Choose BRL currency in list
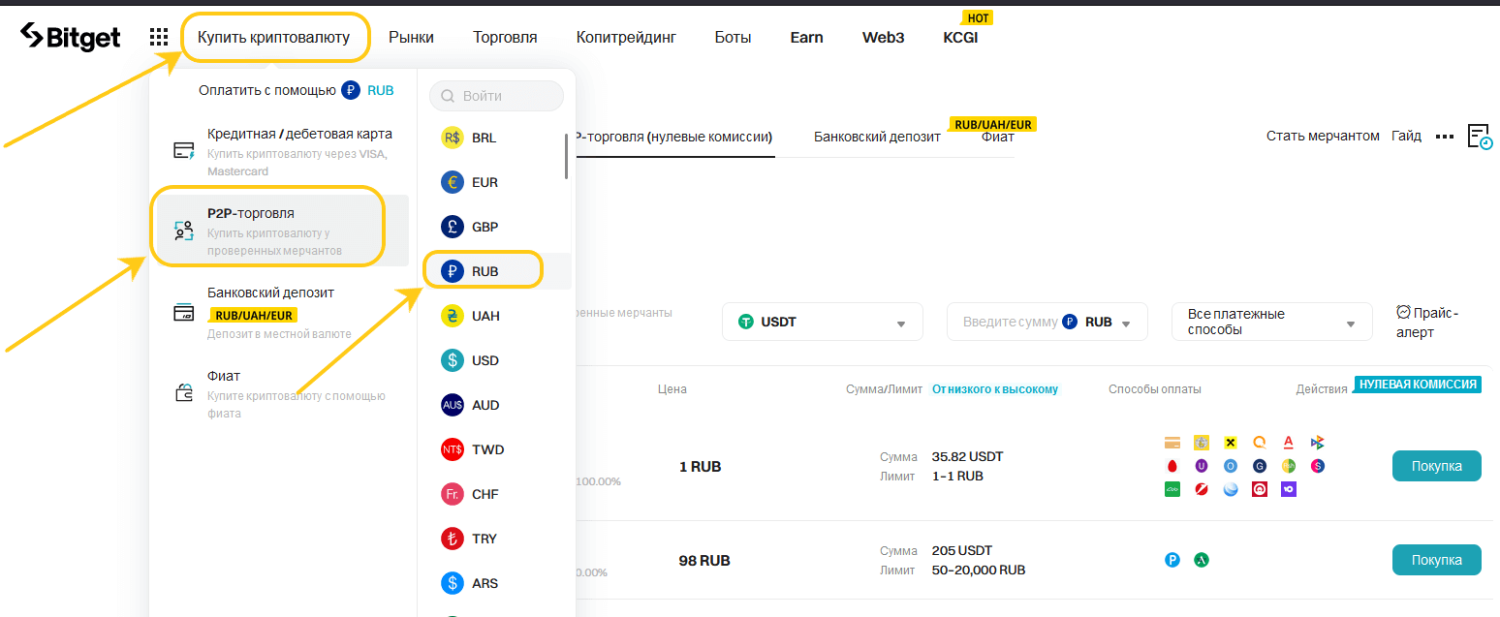1500x617 pixels. [496, 138]
